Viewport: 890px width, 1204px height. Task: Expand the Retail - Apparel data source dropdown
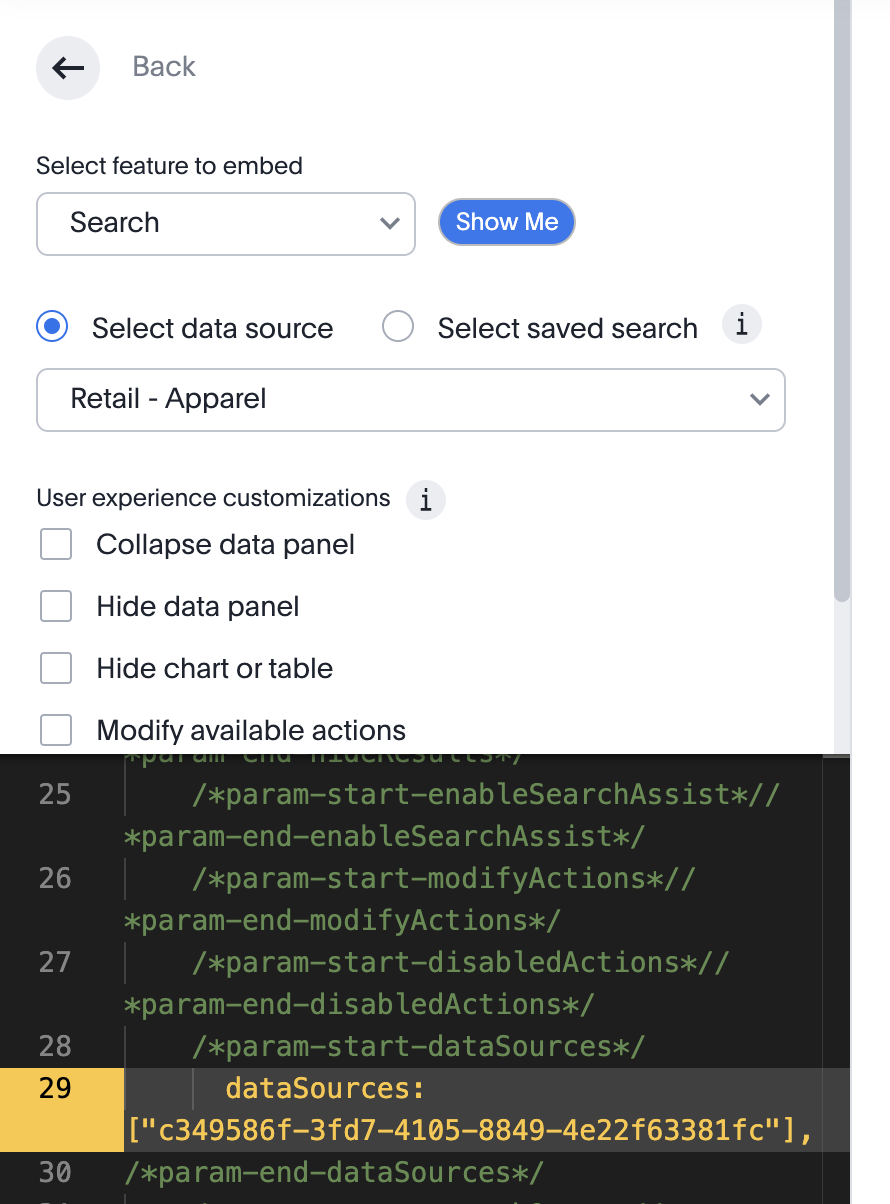click(x=410, y=400)
